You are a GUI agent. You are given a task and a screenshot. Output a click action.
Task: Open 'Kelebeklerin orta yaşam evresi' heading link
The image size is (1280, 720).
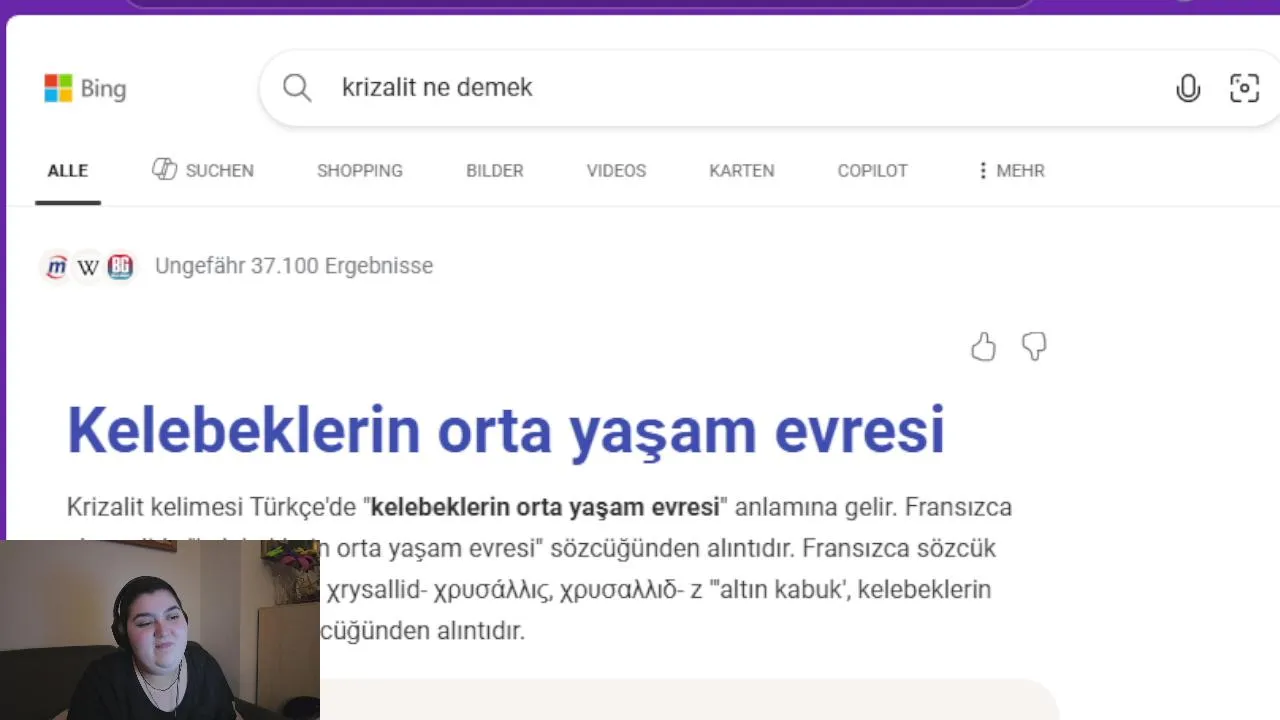click(505, 431)
